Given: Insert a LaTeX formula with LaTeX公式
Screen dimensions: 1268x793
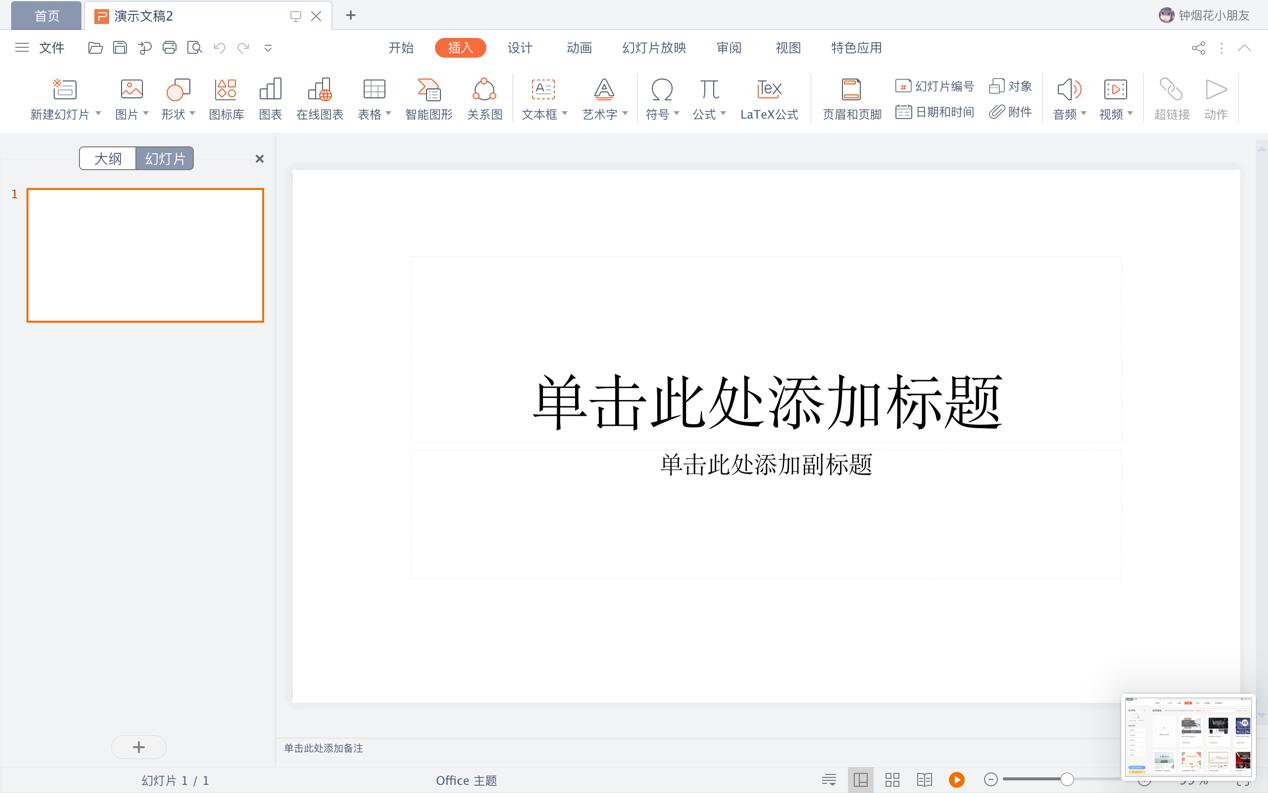Looking at the screenshot, I should tap(768, 97).
